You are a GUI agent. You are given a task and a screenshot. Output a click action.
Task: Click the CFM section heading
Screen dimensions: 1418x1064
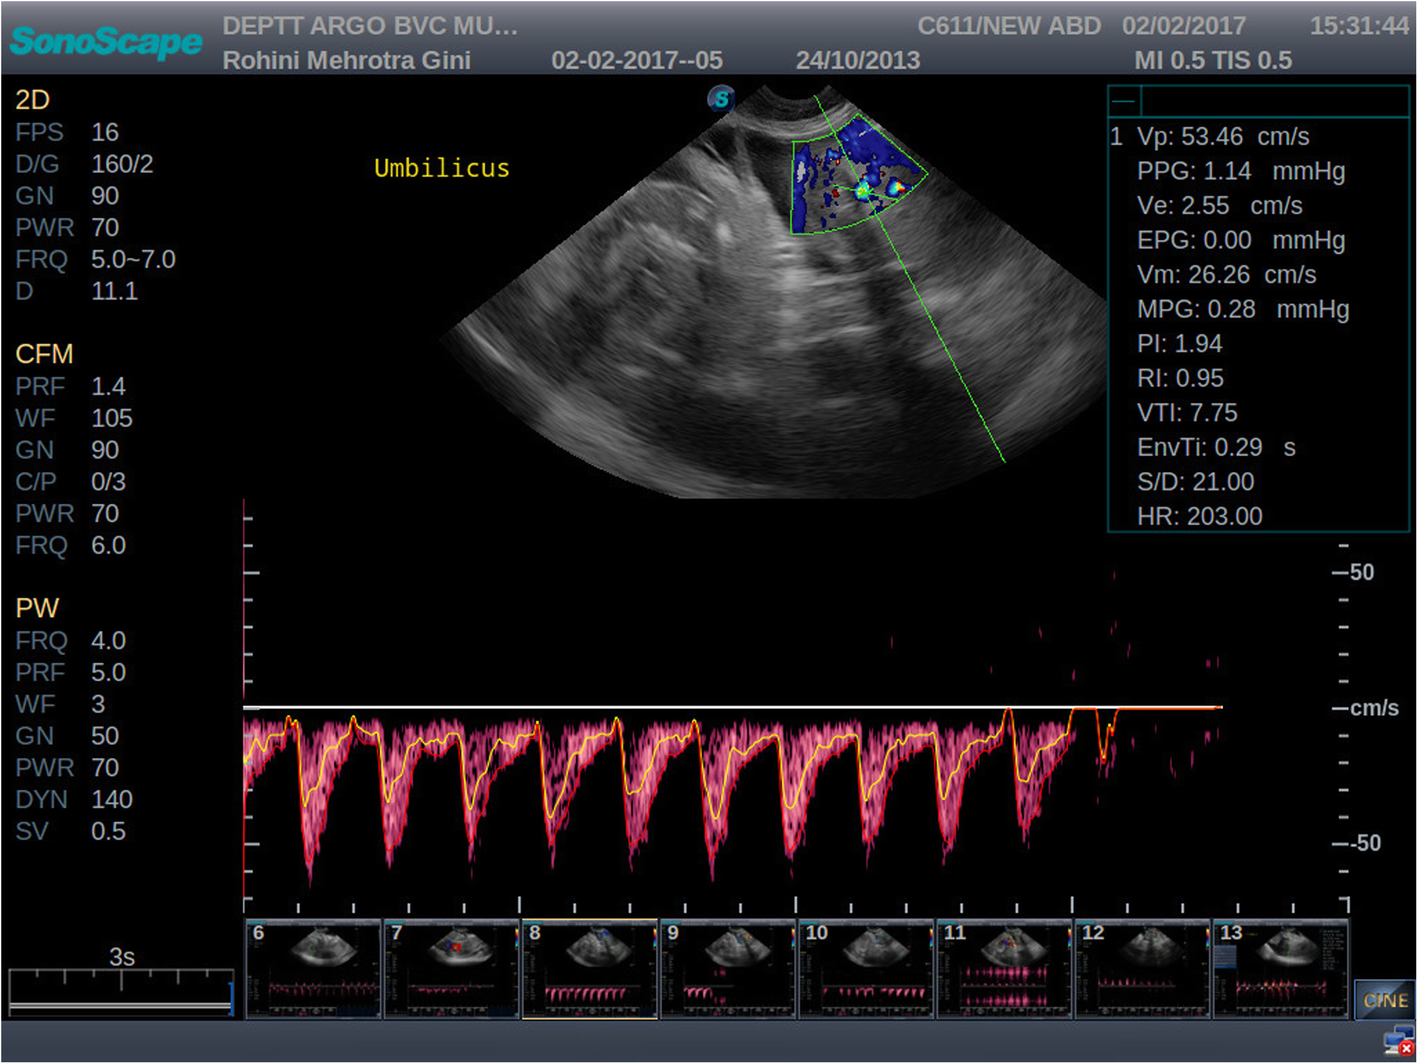click(44, 353)
